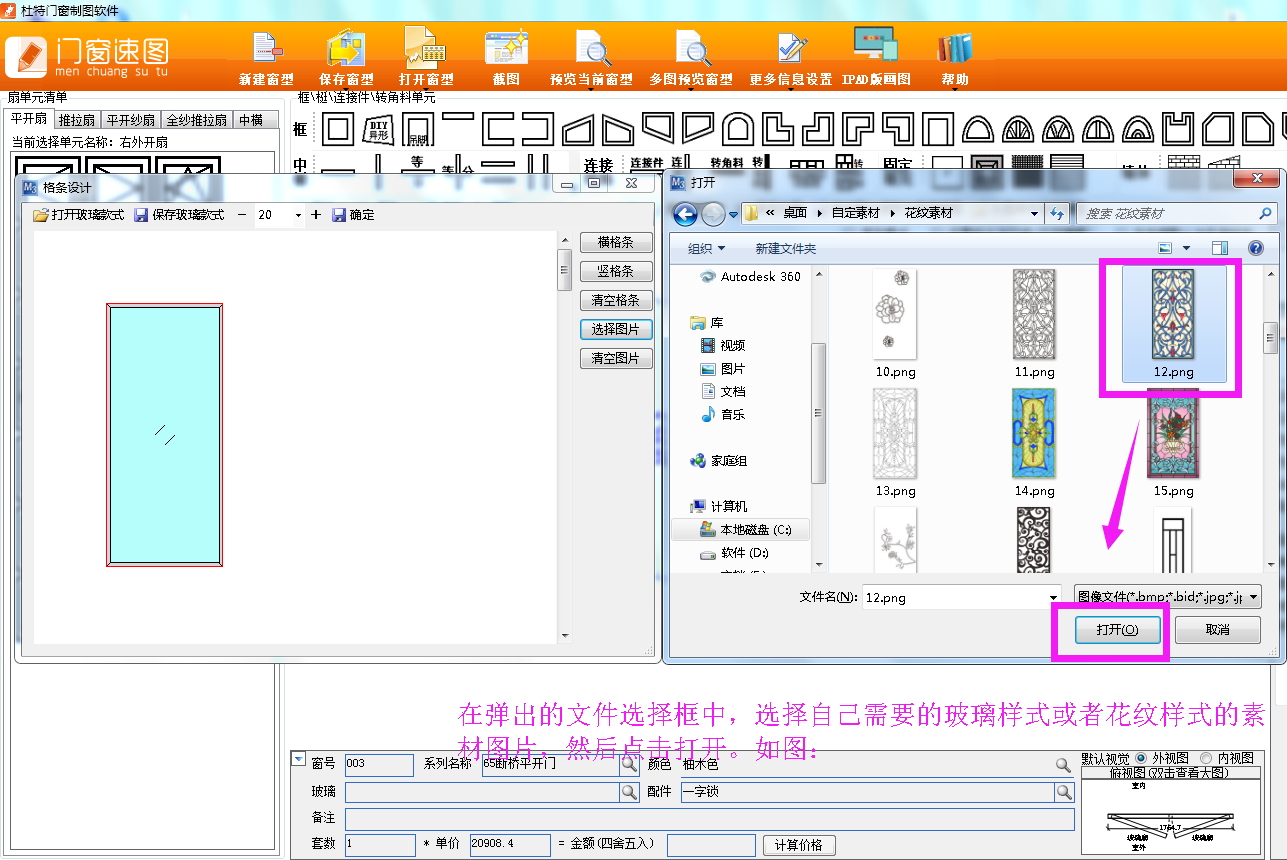1287x860 pixels.
Task: Click the 搜索 花纹素材 search box
Action: (x=1175, y=213)
